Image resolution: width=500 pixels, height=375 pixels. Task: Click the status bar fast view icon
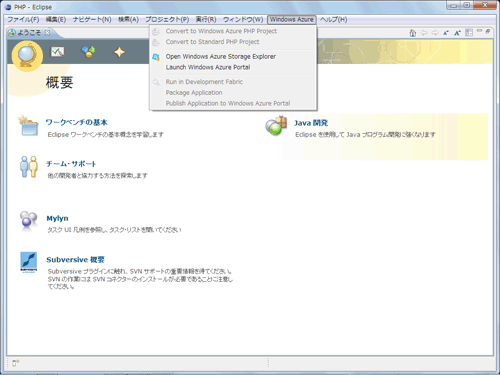(x=16, y=362)
